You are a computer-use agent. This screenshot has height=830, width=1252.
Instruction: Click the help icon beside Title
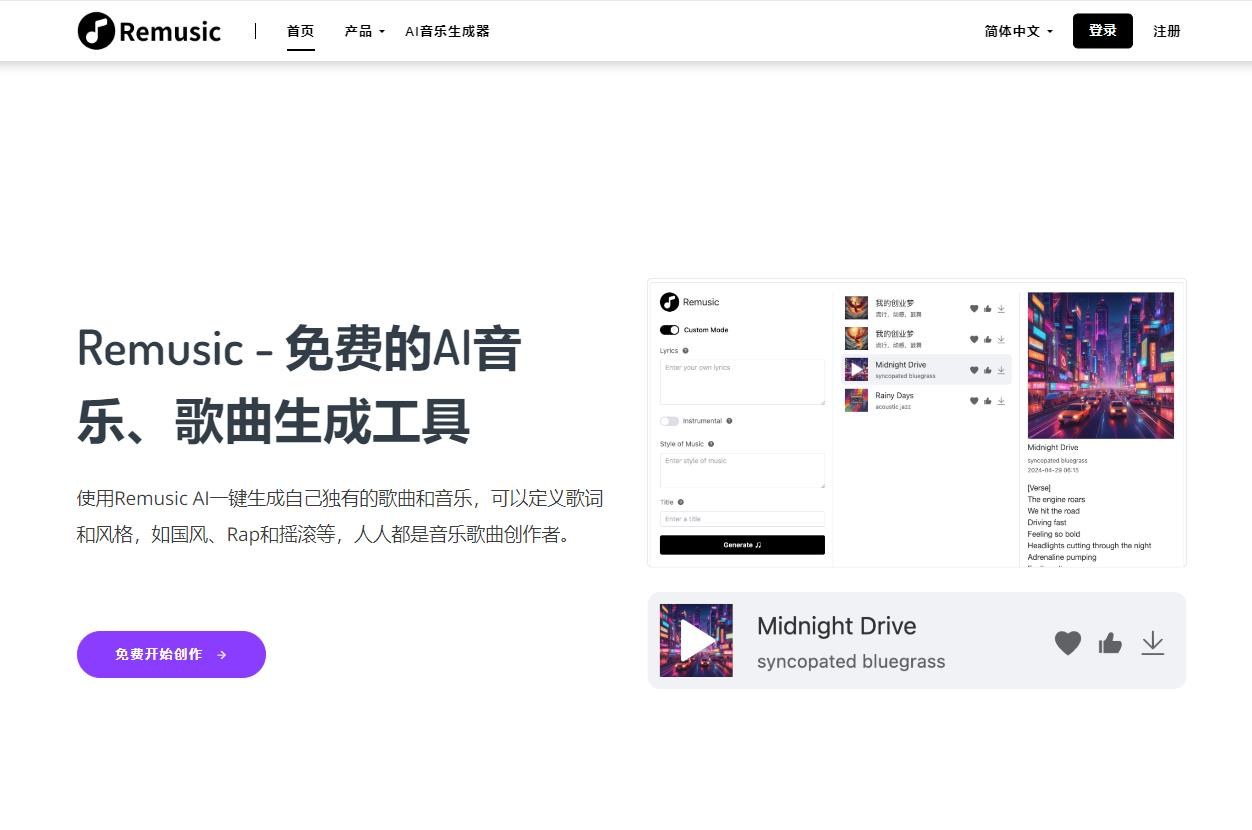681,502
